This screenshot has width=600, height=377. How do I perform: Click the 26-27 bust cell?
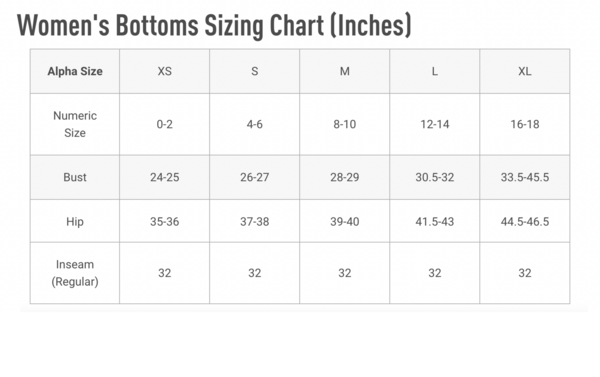pos(254,178)
